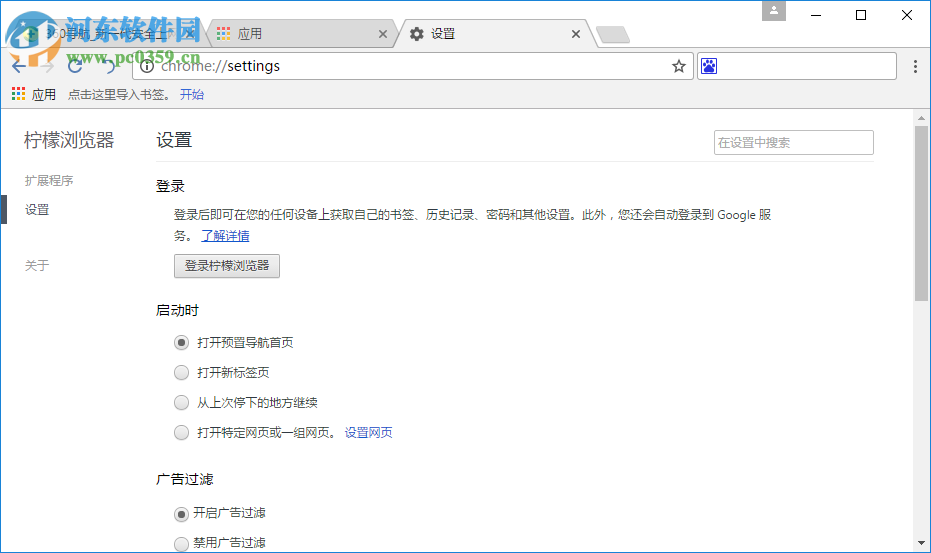
Task: Bookmark this page with the star icon
Action: coord(679,66)
